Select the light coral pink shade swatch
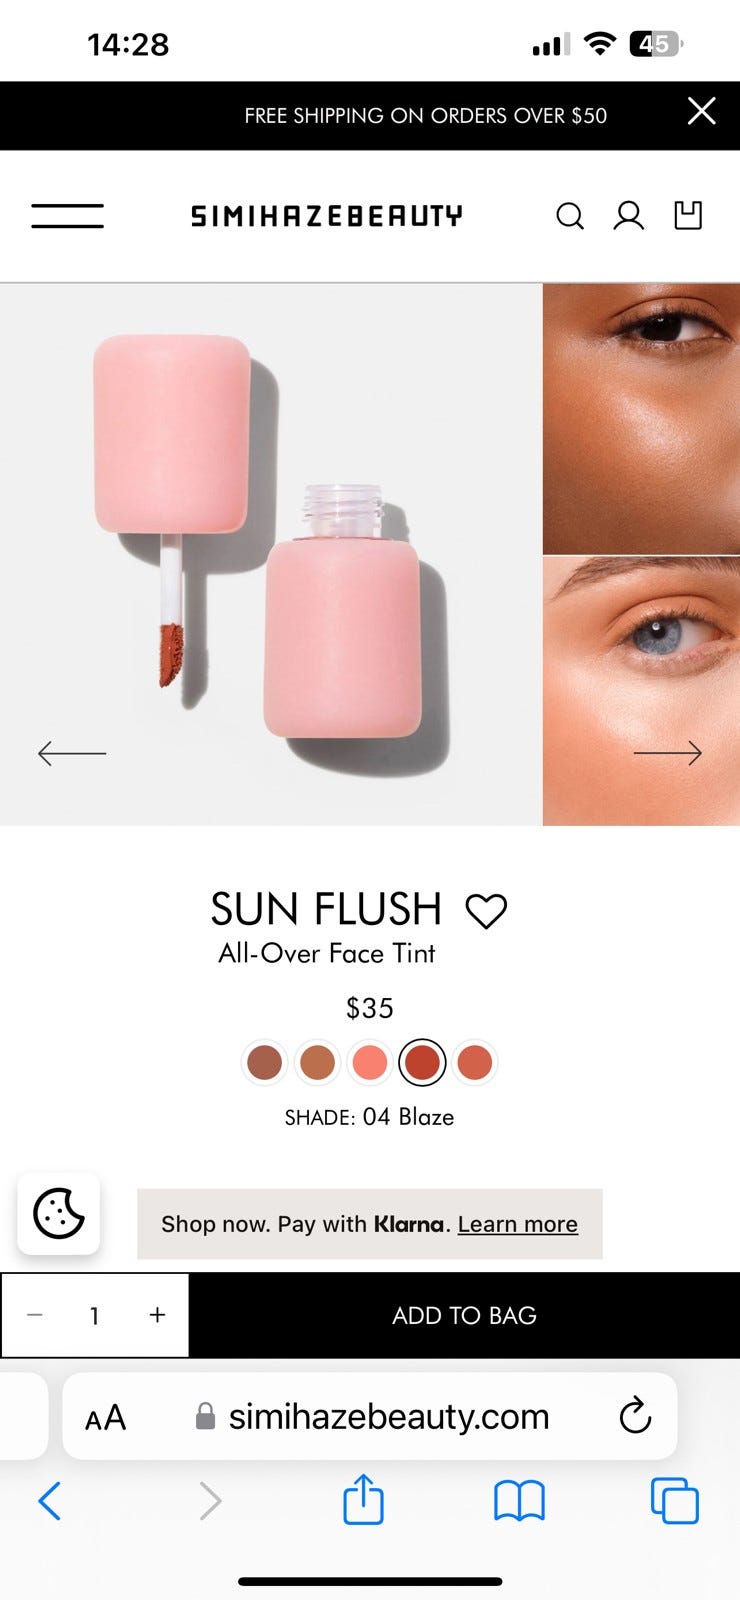The width and height of the screenshot is (740, 1600). pos(370,1062)
